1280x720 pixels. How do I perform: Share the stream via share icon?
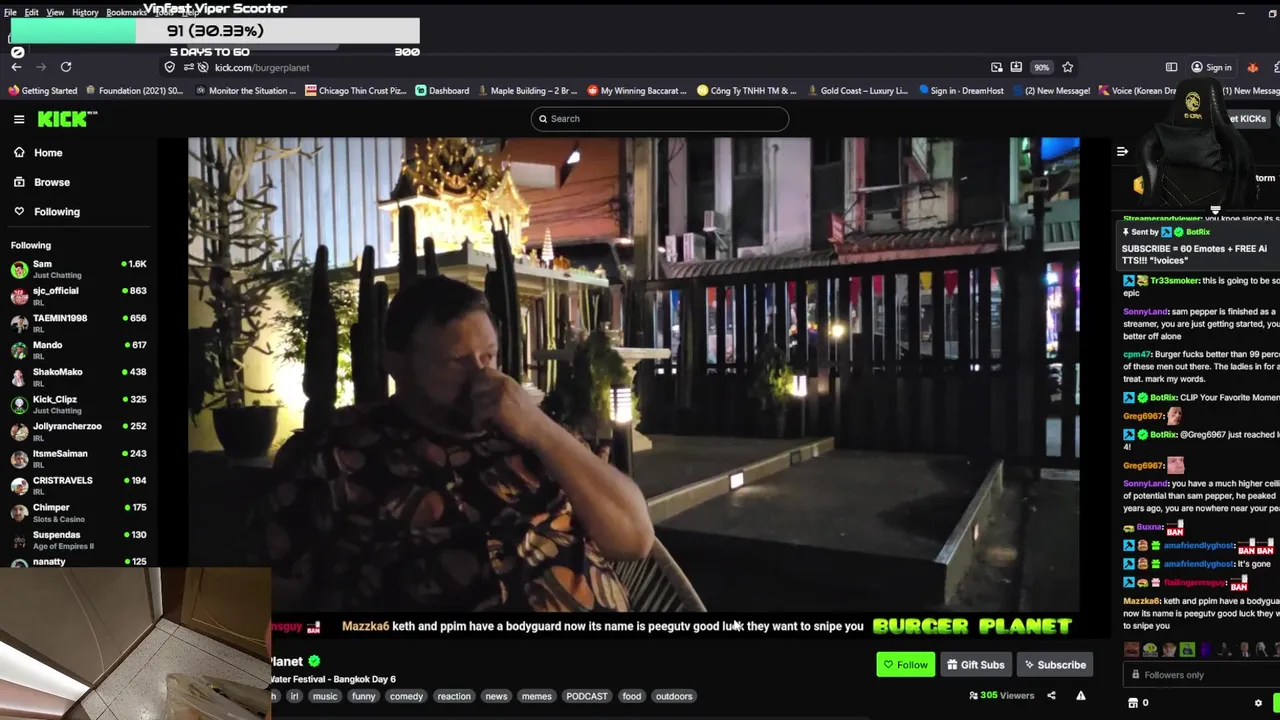click(x=1051, y=695)
